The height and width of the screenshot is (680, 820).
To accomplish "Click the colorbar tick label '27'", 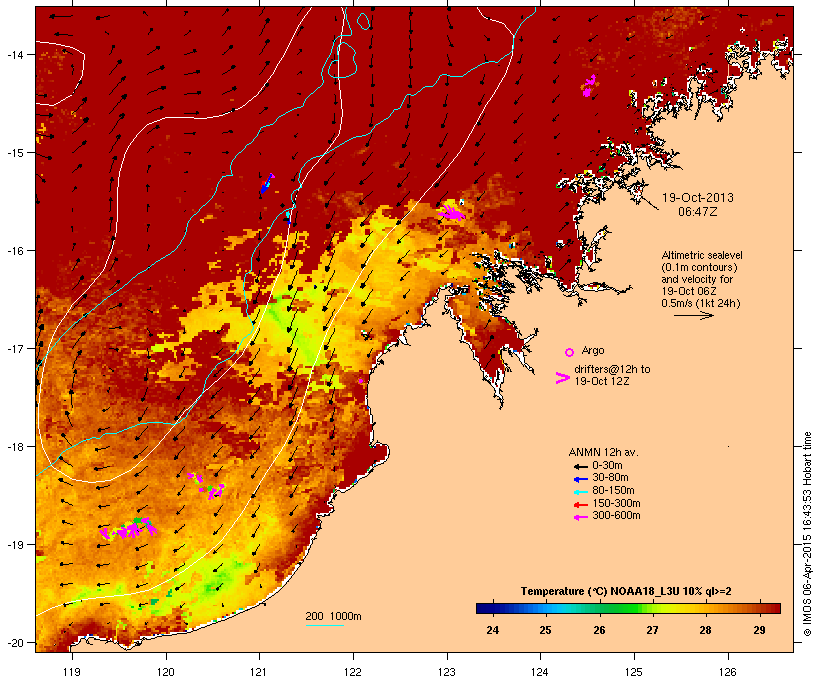I will (652, 630).
